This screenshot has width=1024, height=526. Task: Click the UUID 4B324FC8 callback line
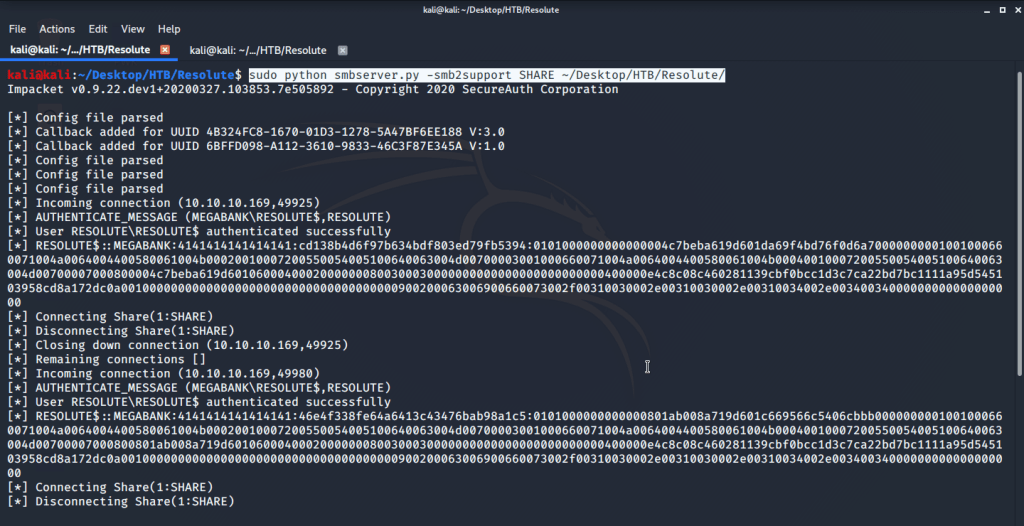click(x=255, y=132)
